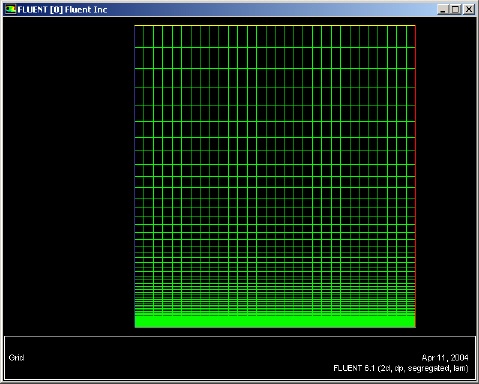Click the 'FLUENT 6.1 (2d, dp, segregated, lam)' text
The image size is (479, 384).
pyautogui.click(x=401, y=368)
